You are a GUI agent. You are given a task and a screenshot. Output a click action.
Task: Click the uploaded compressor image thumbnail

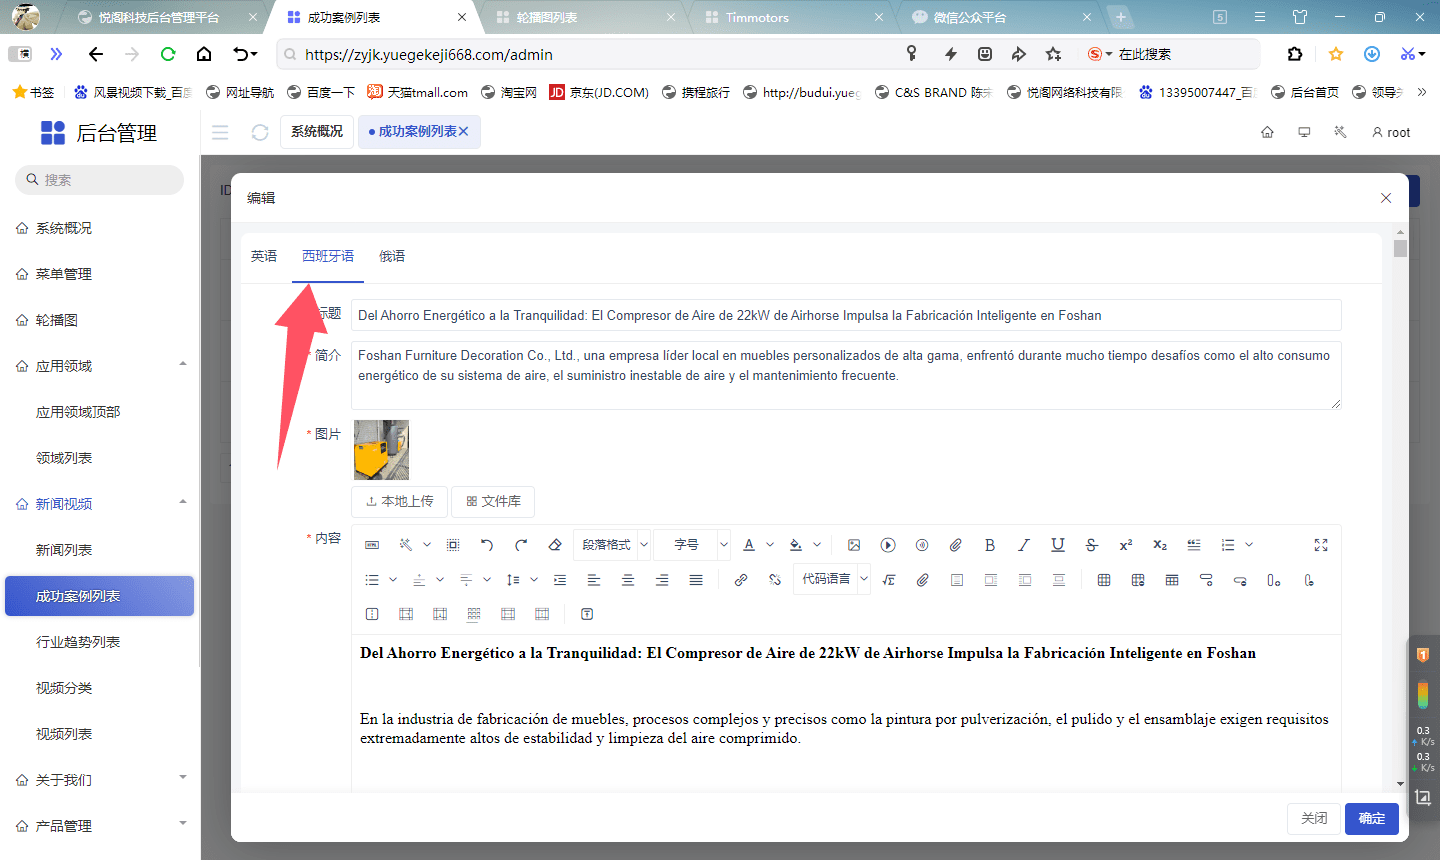point(381,450)
